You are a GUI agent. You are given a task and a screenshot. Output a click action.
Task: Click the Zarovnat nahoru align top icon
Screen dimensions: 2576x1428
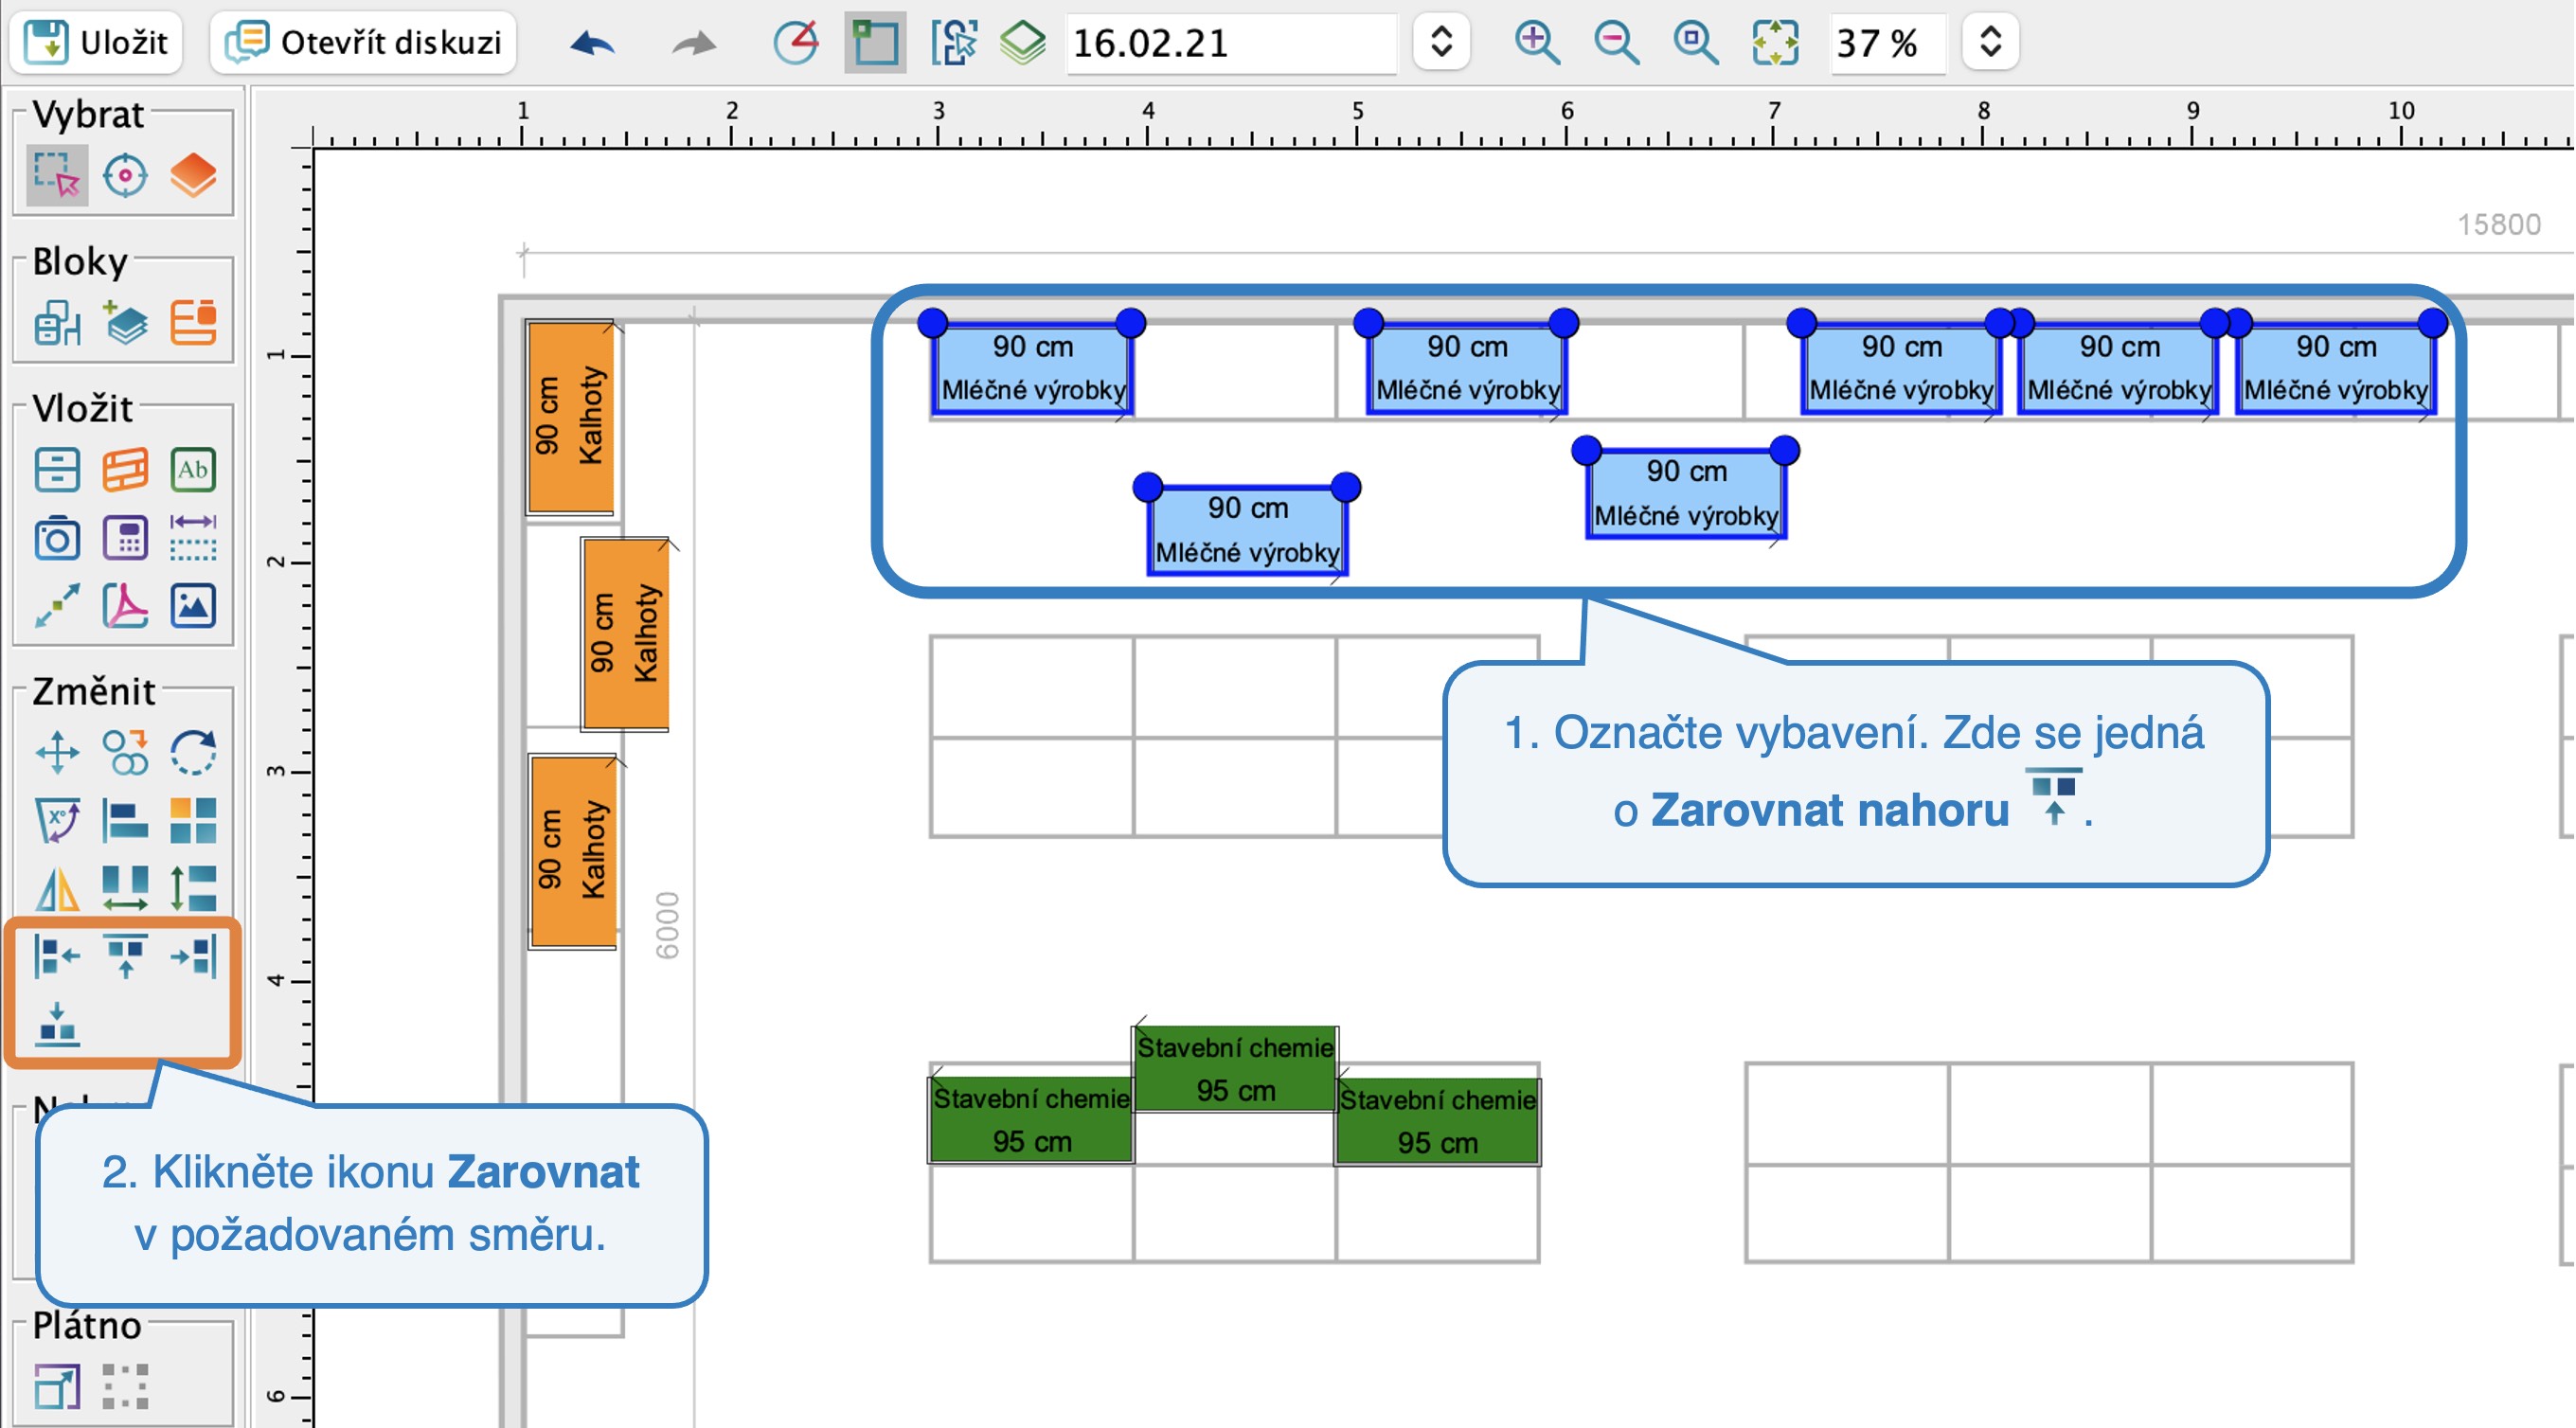(x=125, y=956)
